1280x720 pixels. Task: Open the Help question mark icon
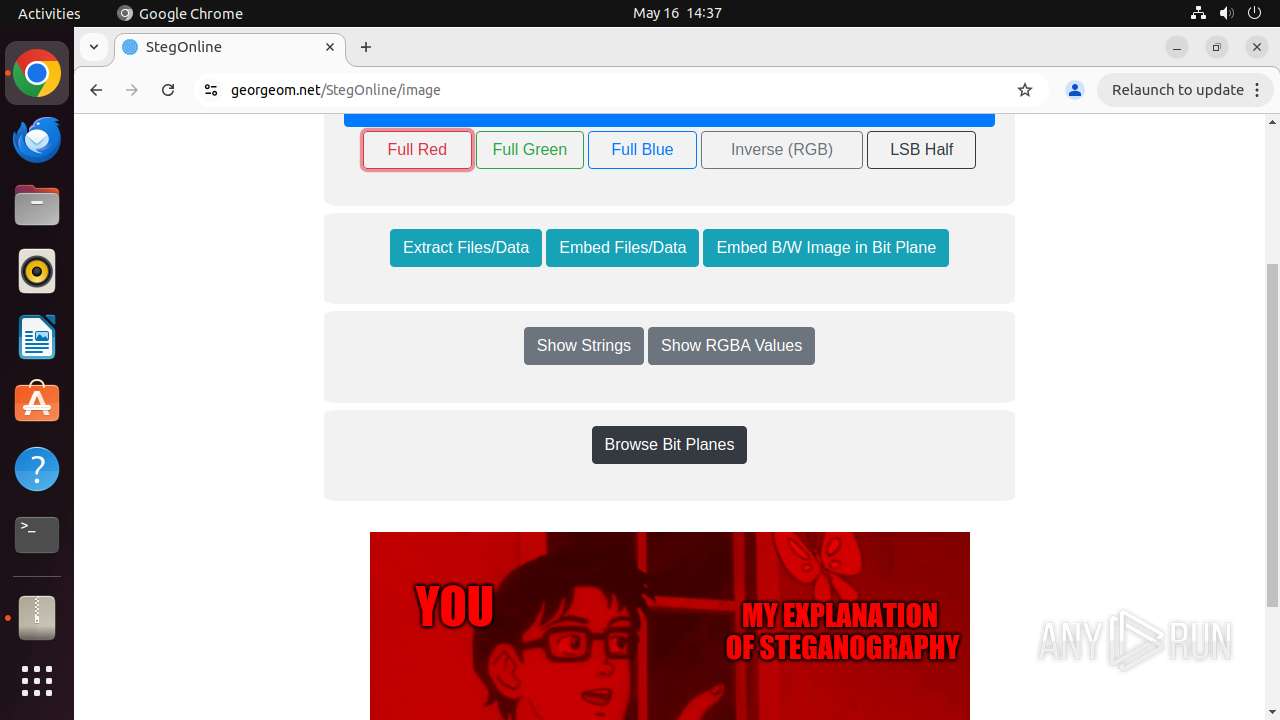tap(37, 469)
